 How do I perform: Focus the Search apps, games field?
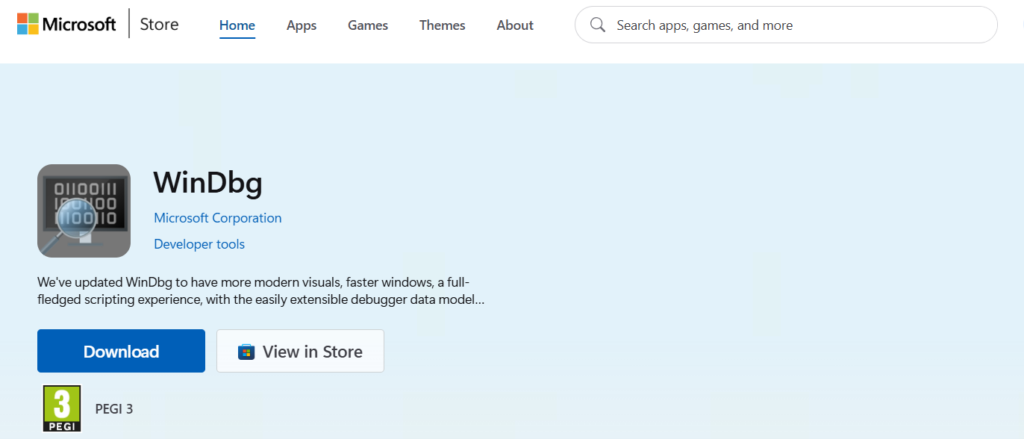coord(786,25)
